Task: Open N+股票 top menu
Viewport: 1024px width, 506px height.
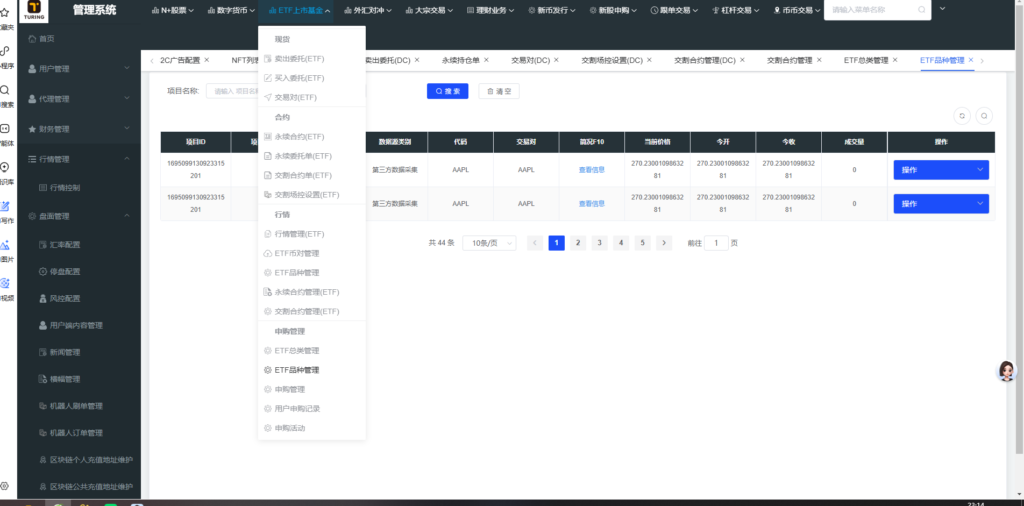Action: coord(172,10)
